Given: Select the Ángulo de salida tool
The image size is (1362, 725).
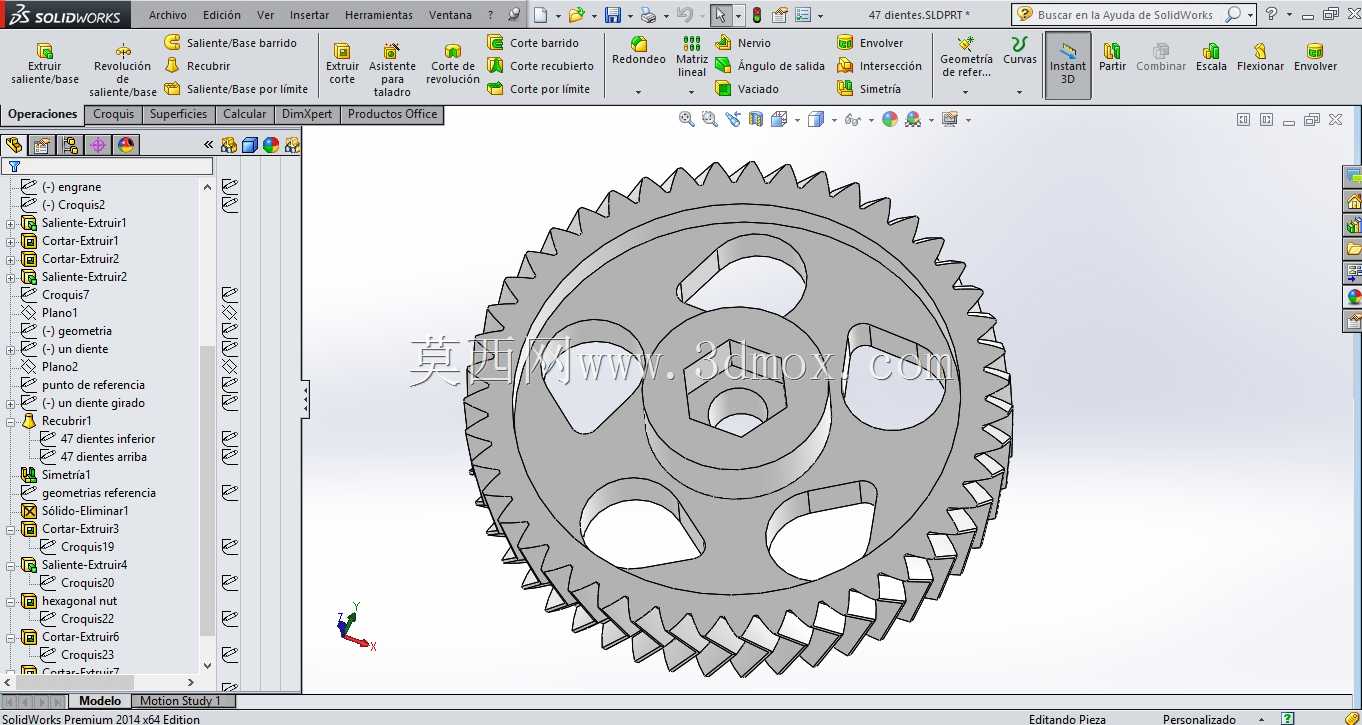Looking at the screenshot, I should (770, 66).
